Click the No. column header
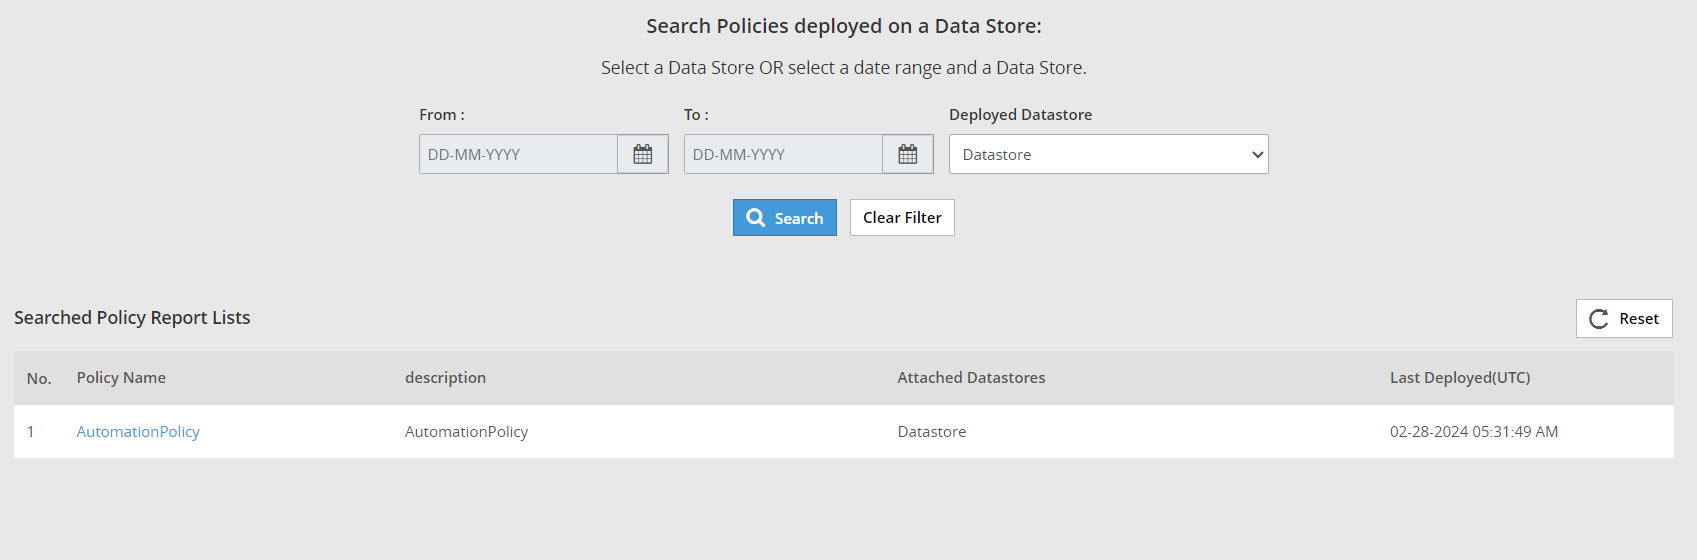The image size is (1697, 560). pos(39,378)
